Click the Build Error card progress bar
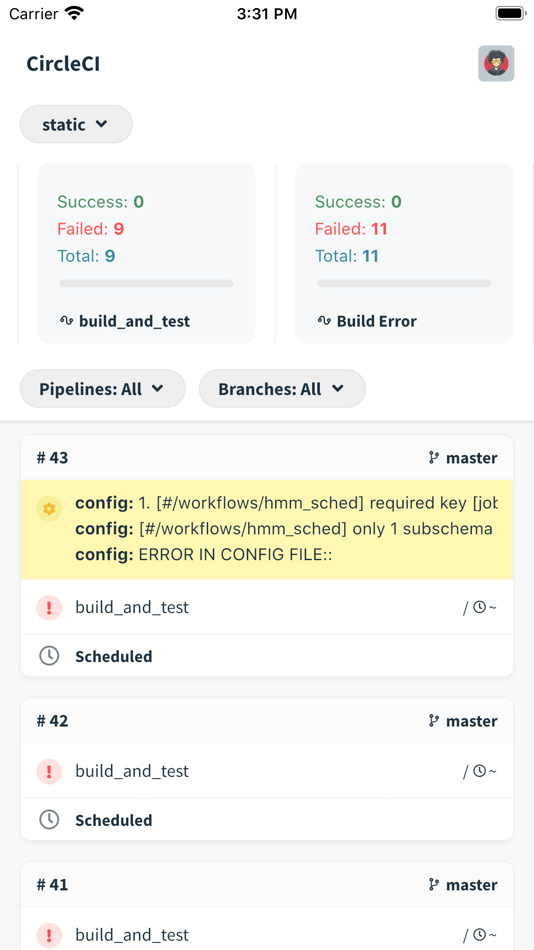This screenshot has width=534, height=950. 404,283
